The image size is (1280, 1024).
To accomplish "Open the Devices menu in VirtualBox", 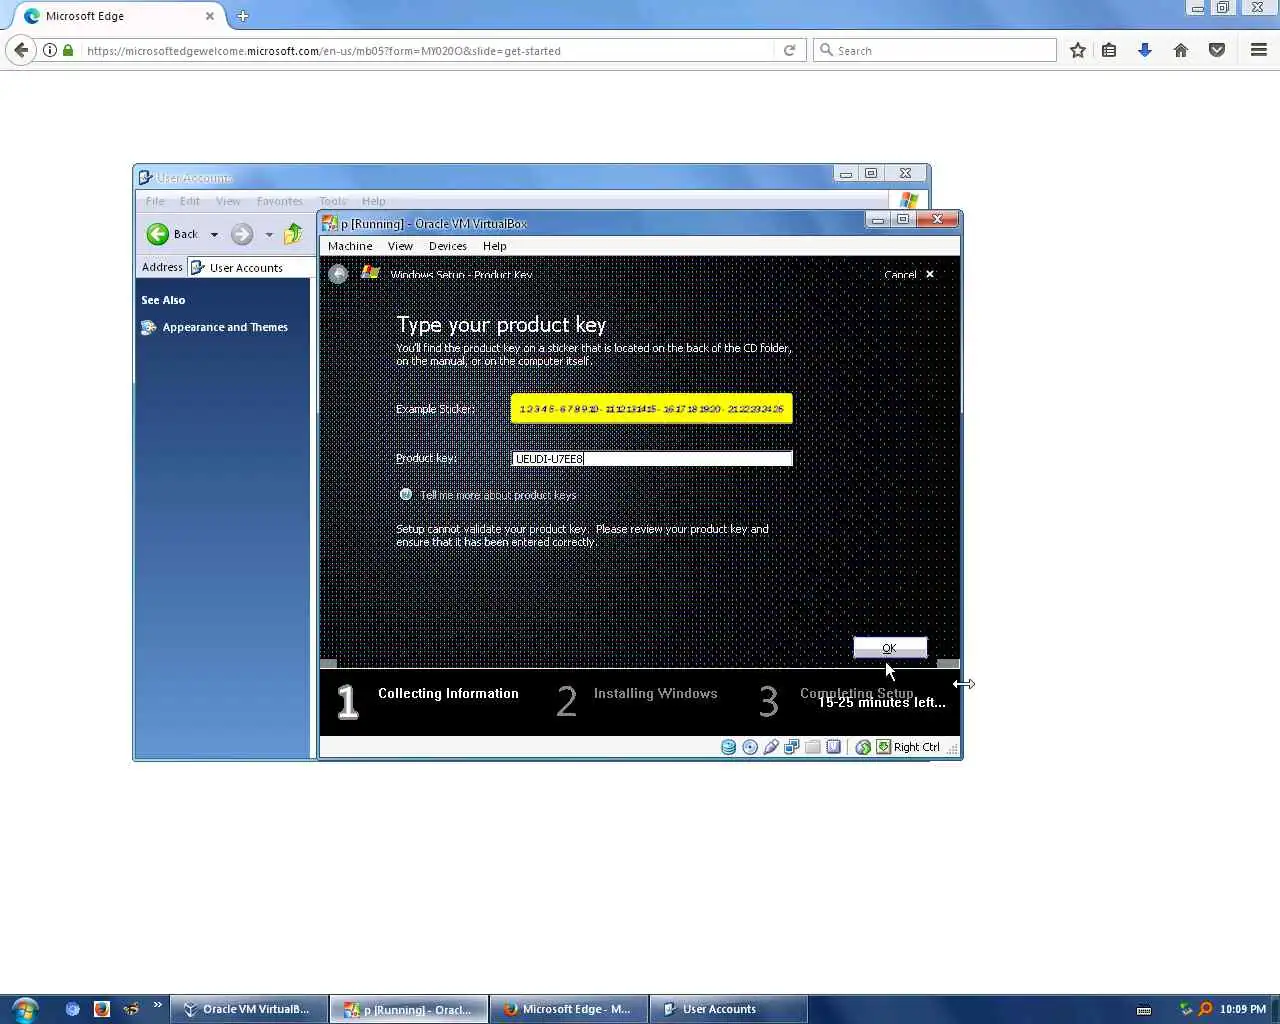I will pyautogui.click(x=448, y=246).
